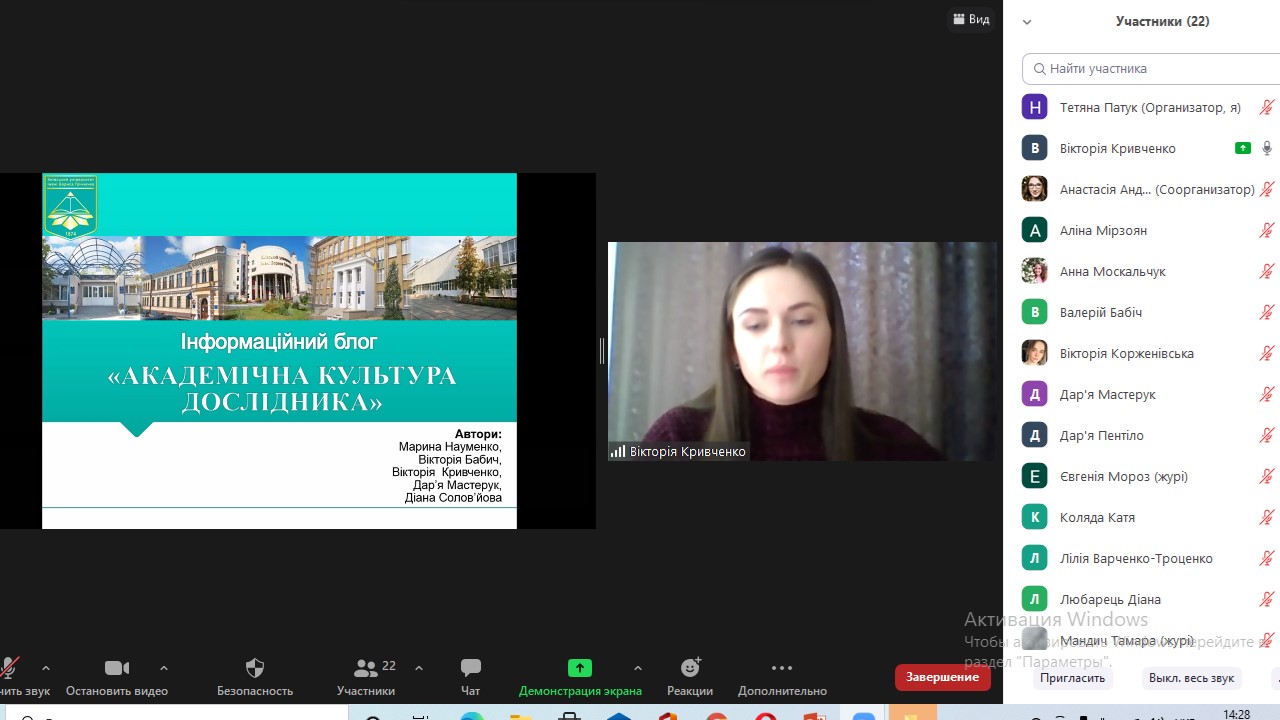Screen dimensions: 1280x720
Task: Collapse participants panel with top-left chevron
Action: click(1027, 22)
